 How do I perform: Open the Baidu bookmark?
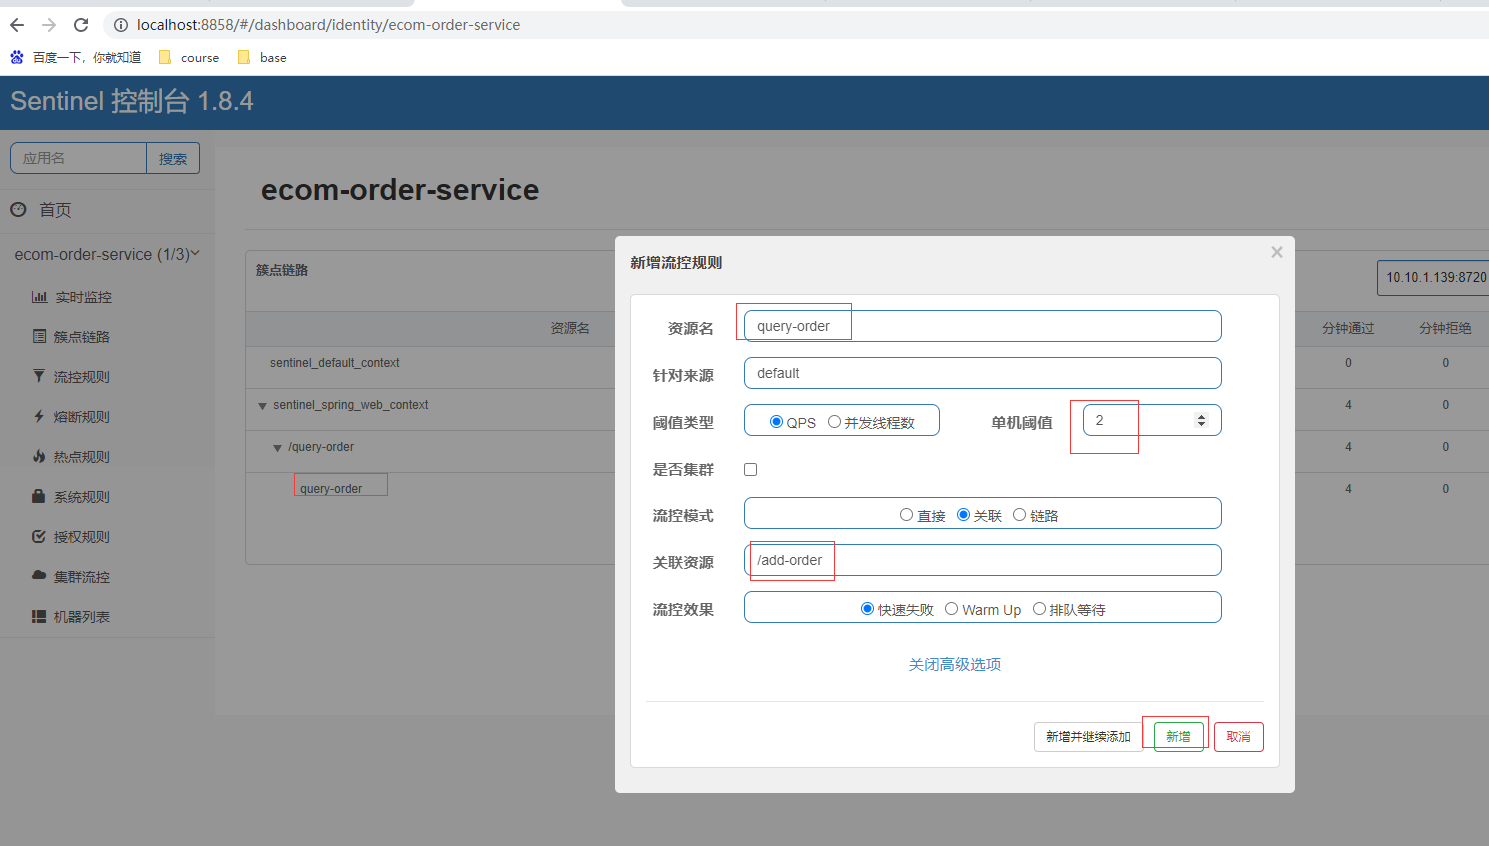pos(76,57)
